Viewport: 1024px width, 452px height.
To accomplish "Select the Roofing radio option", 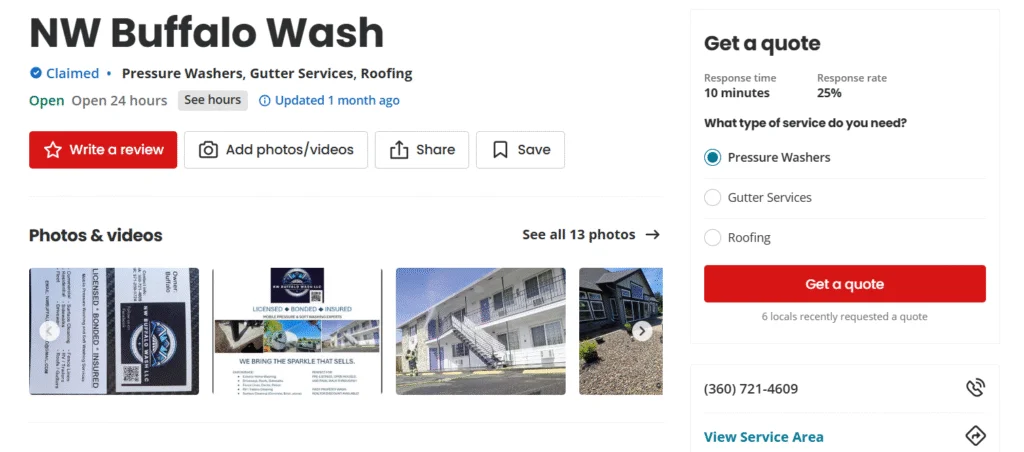I will coord(712,238).
